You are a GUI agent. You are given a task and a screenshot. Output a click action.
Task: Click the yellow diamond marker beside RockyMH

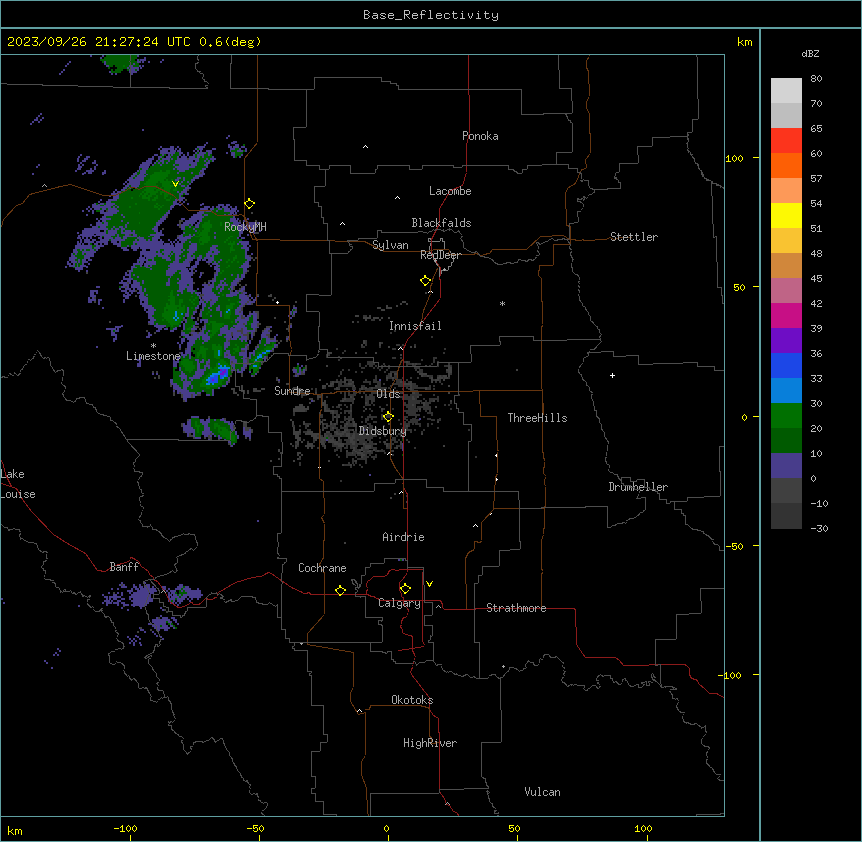click(x=250, y=204)
